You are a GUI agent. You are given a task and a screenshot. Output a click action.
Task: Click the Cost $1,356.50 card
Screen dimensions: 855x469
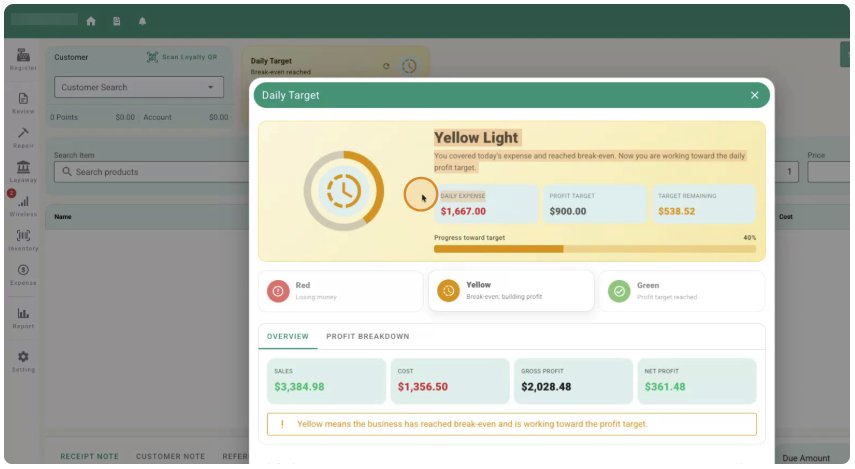click(x=450, y=381)
